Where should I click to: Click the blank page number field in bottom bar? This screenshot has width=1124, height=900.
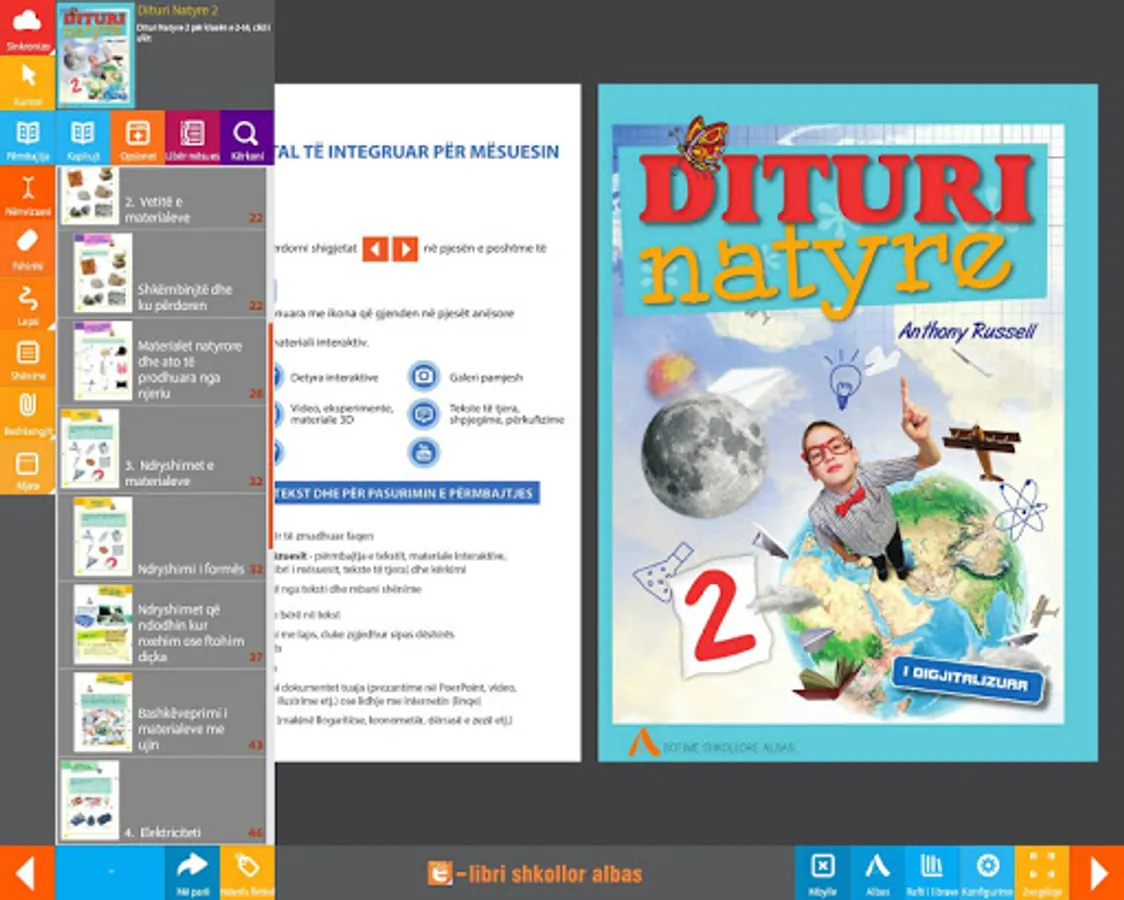click(110, 873)
